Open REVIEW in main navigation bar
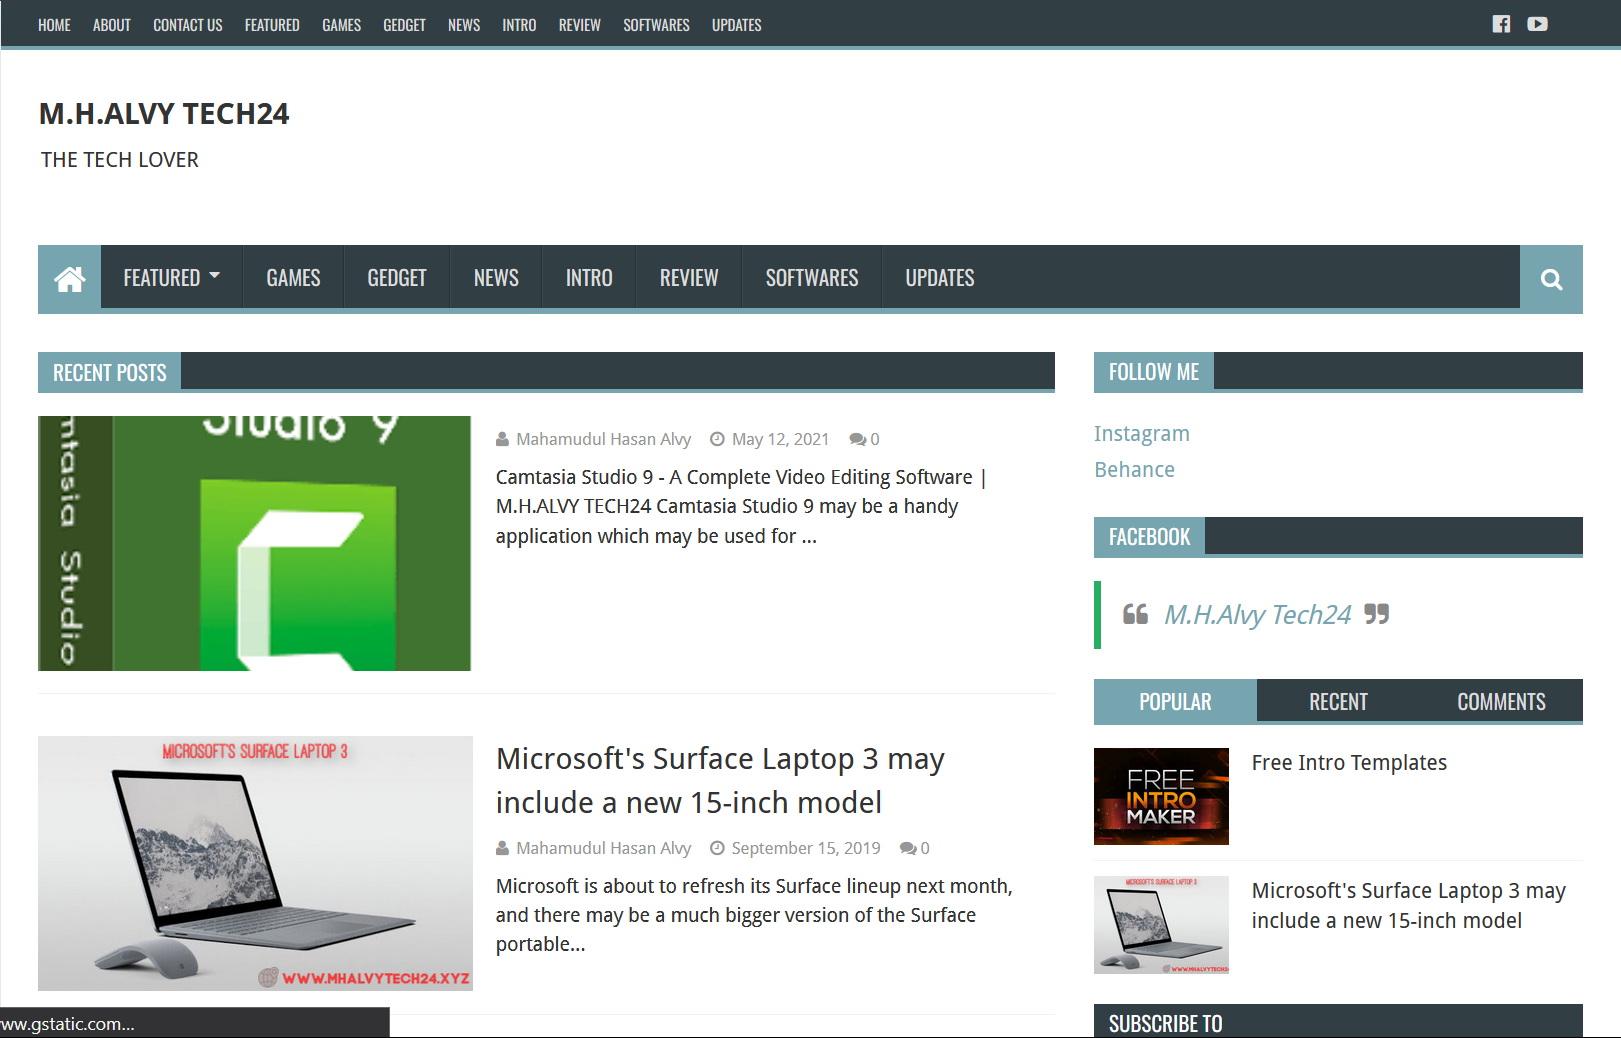Image resolution: width=1621 pixels, height=1038 pixels. 689,278
